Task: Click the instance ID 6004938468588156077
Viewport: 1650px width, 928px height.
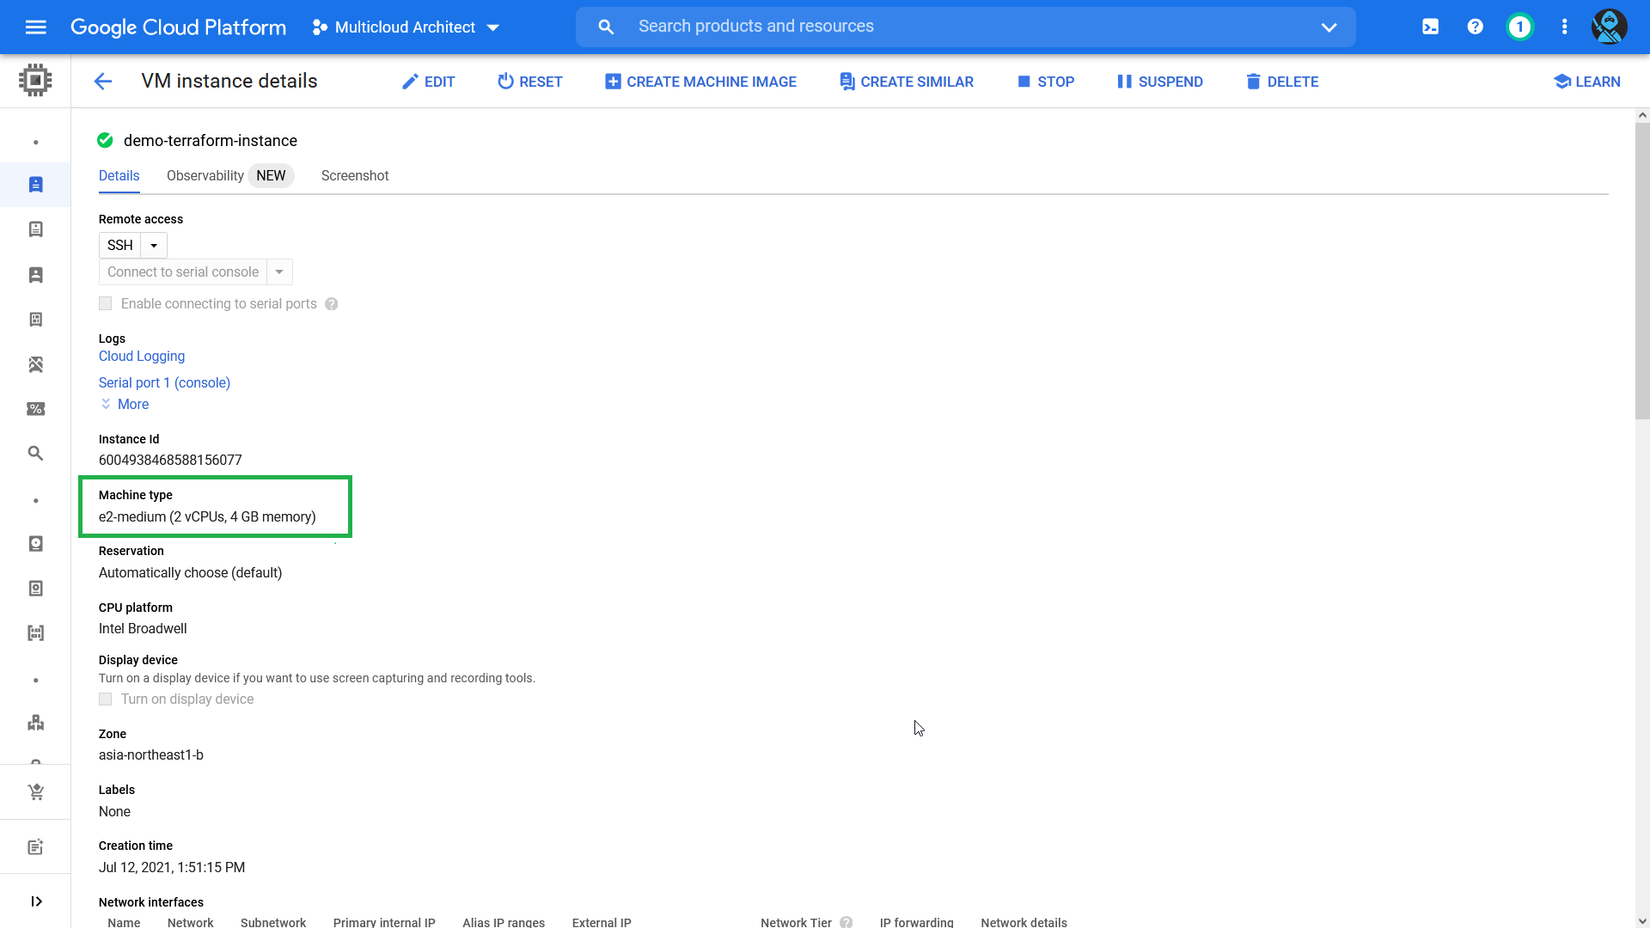Action: pos(170,460)
